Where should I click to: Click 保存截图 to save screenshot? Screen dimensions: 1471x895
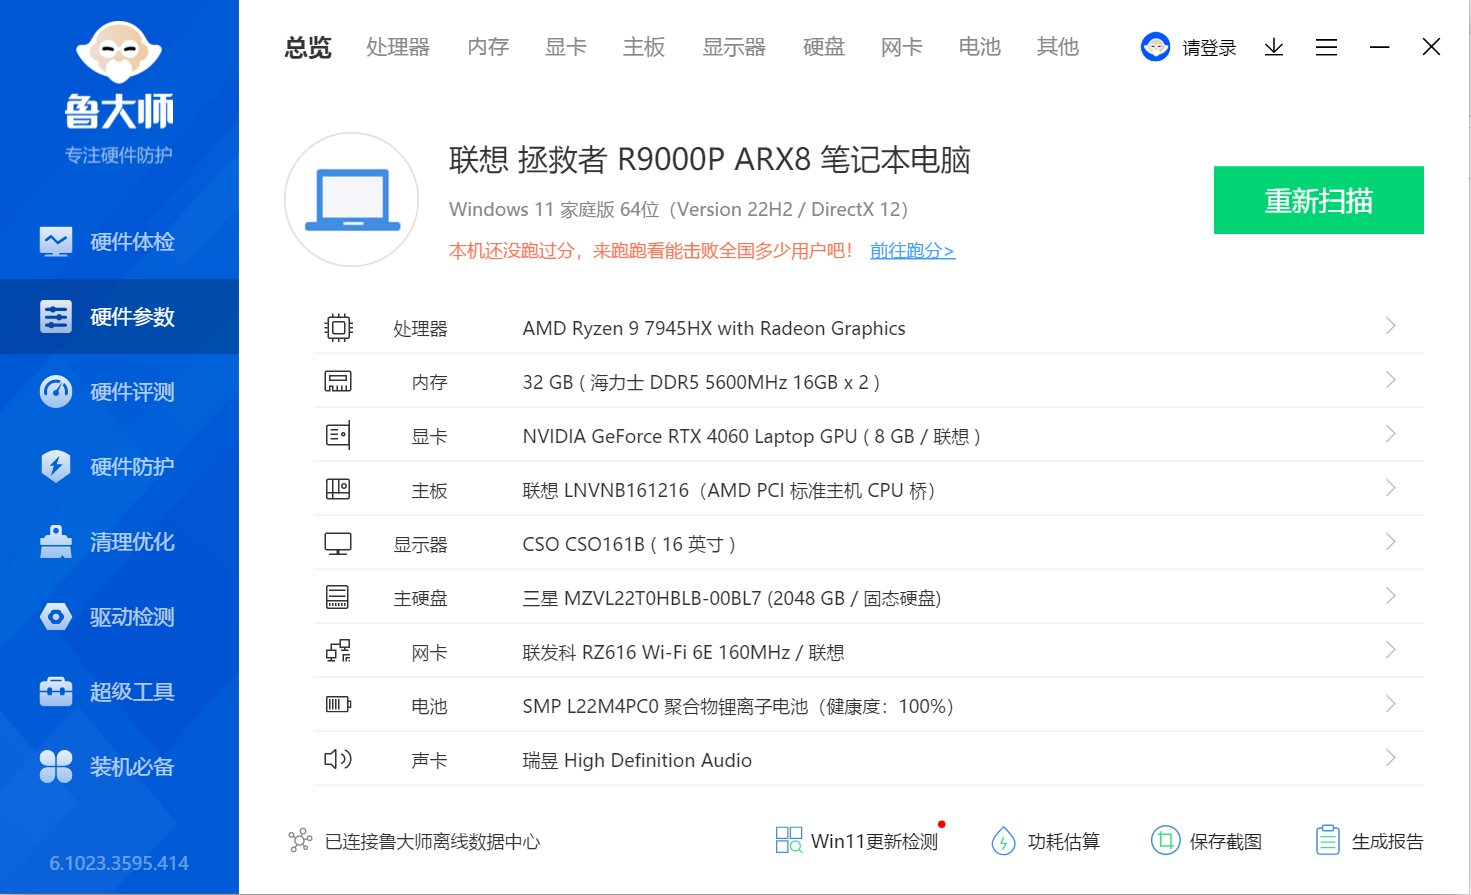(x=1206, y=841)
